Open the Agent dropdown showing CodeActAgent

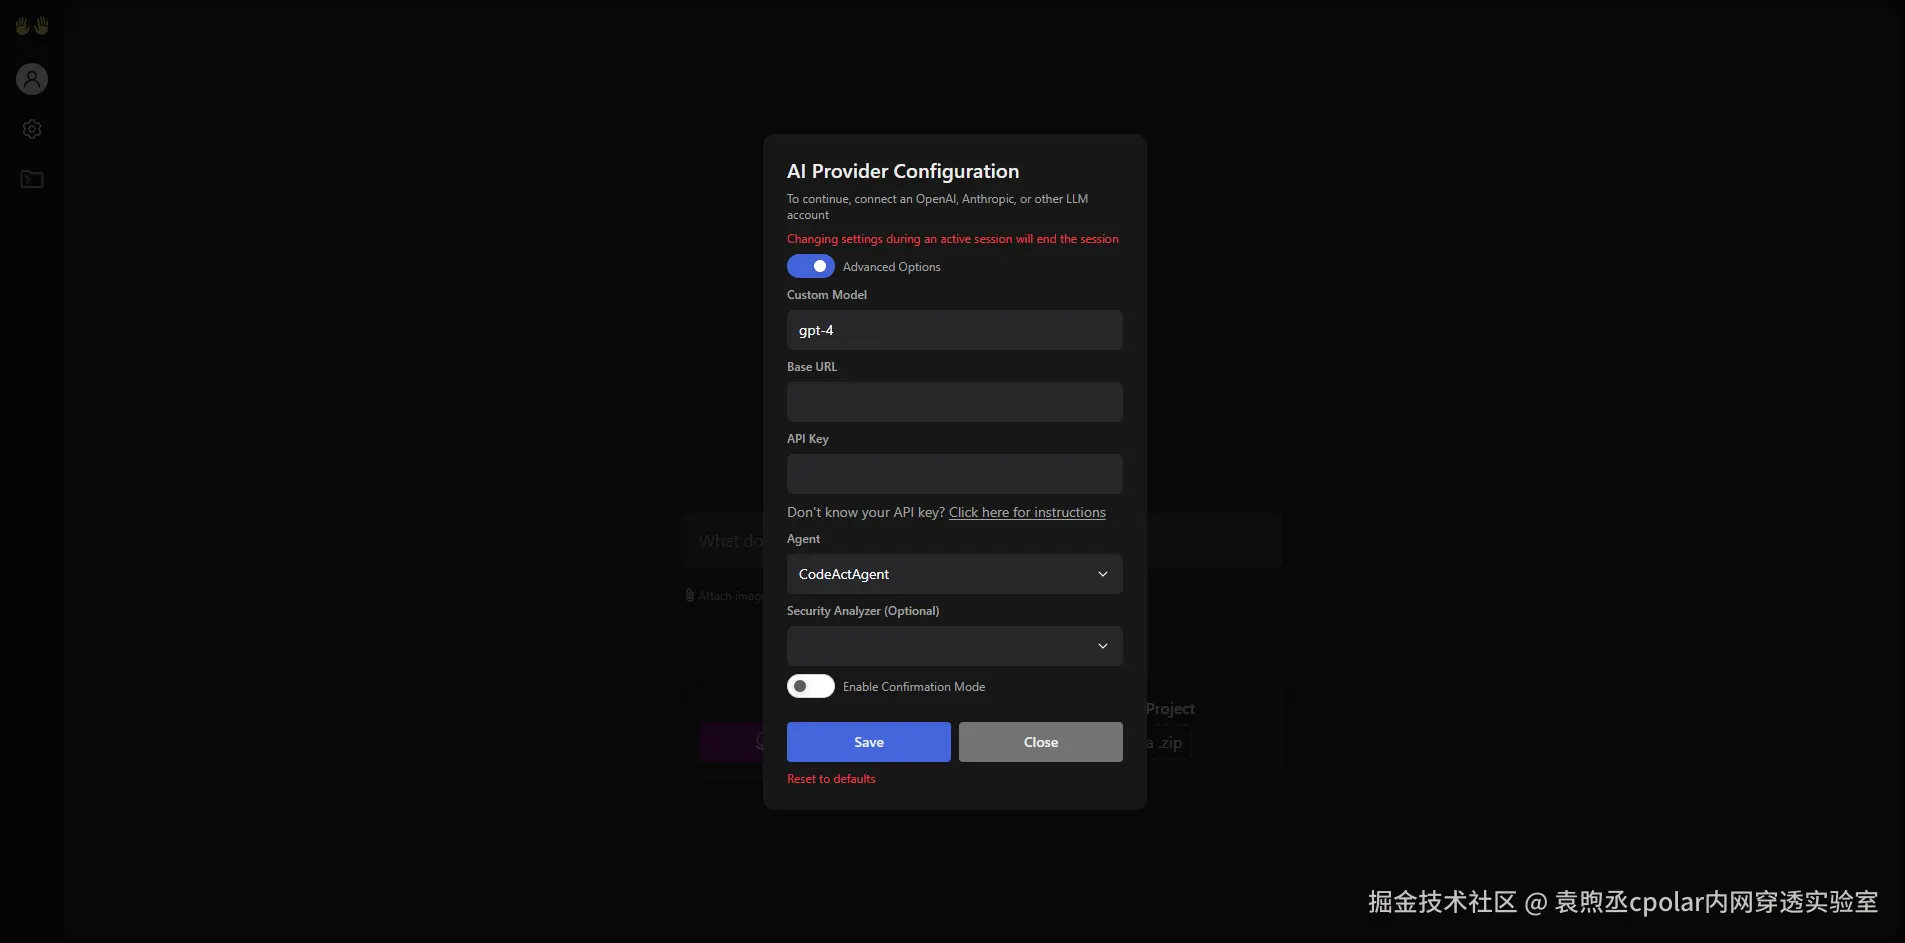click(x=954, y=574)
